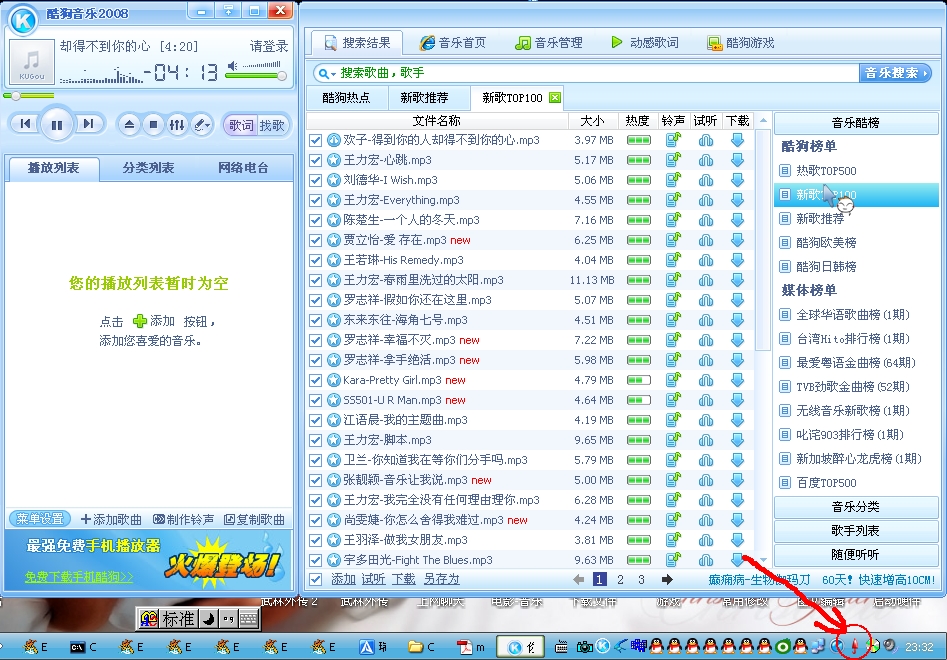Go to 音乐首页 tab

click(x=453, y=43)
